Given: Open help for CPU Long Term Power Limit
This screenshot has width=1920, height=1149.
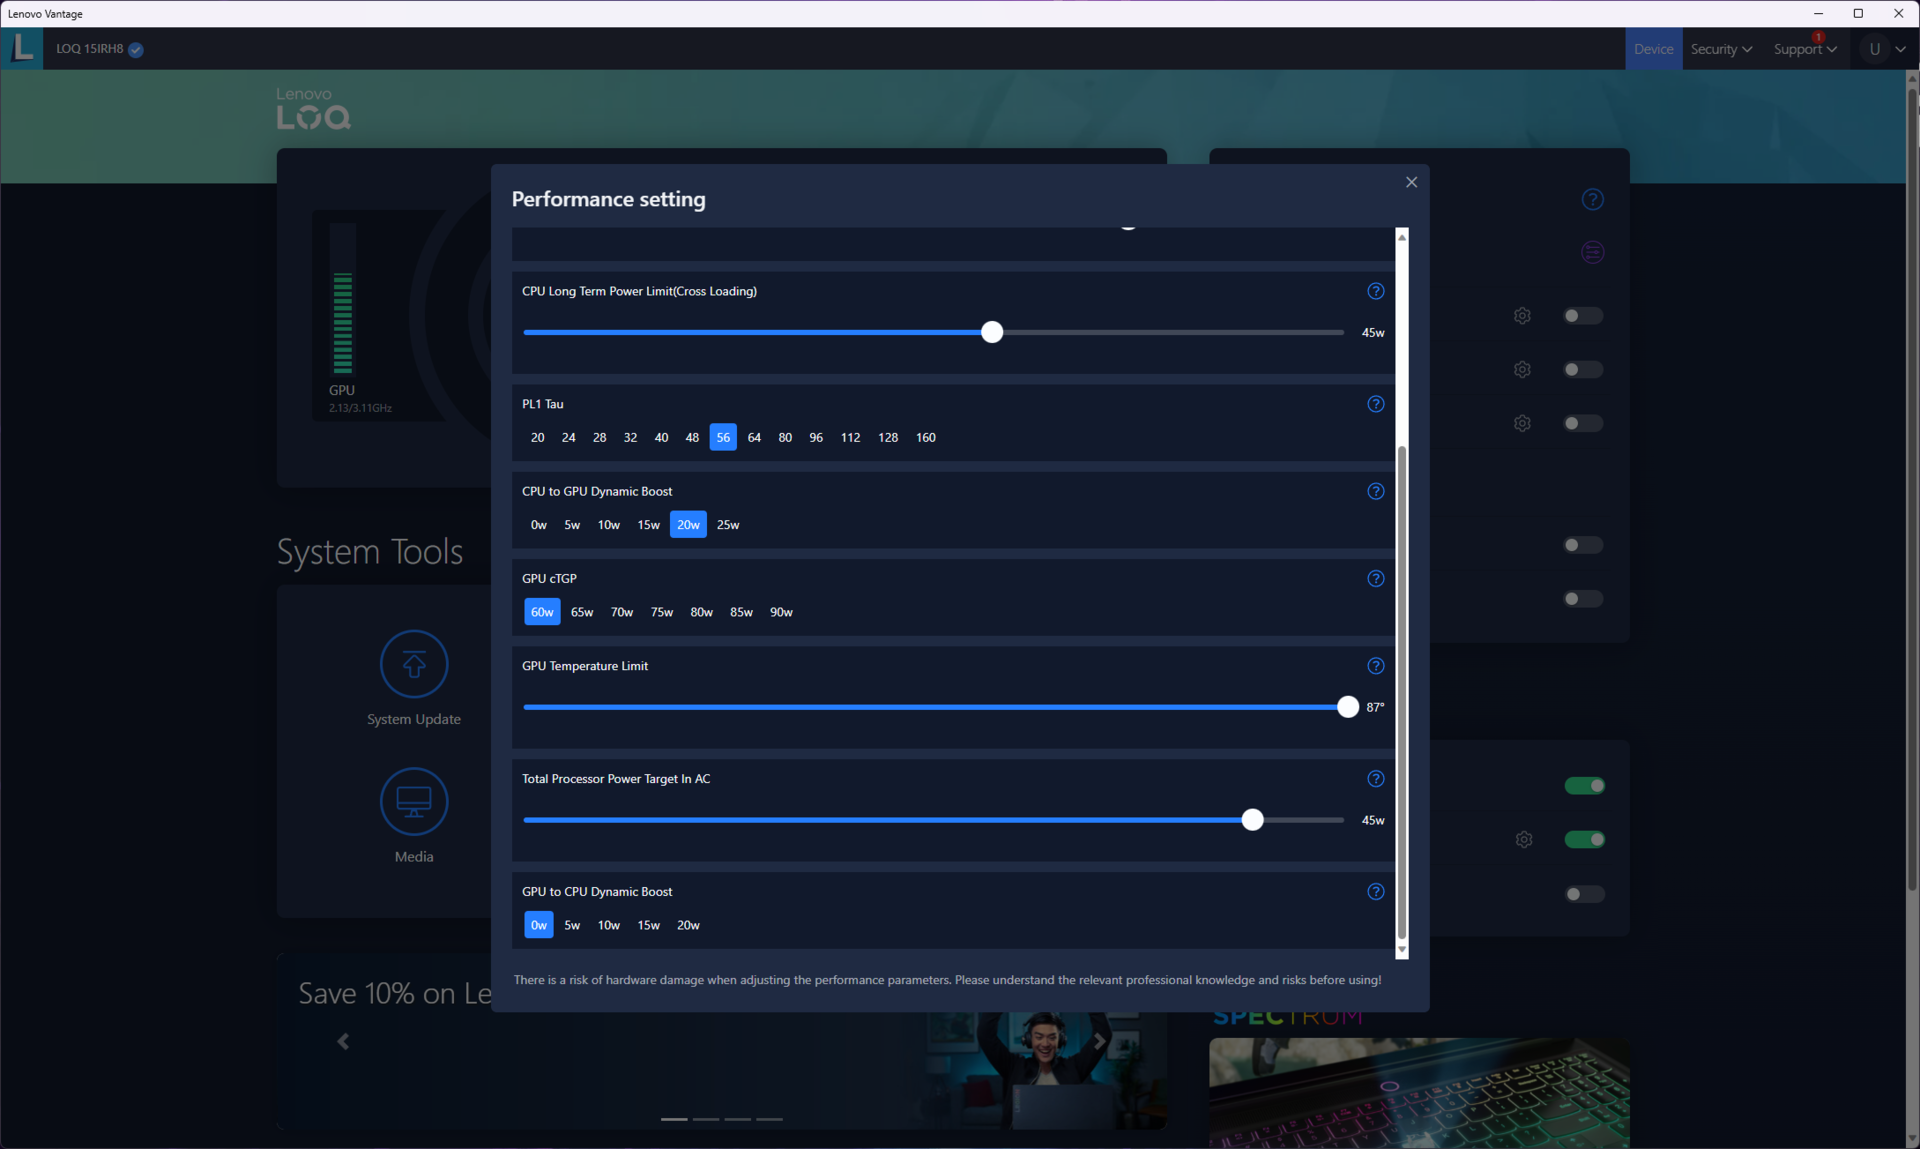Looking at the screenshot, I should [x=1375, y=291].
